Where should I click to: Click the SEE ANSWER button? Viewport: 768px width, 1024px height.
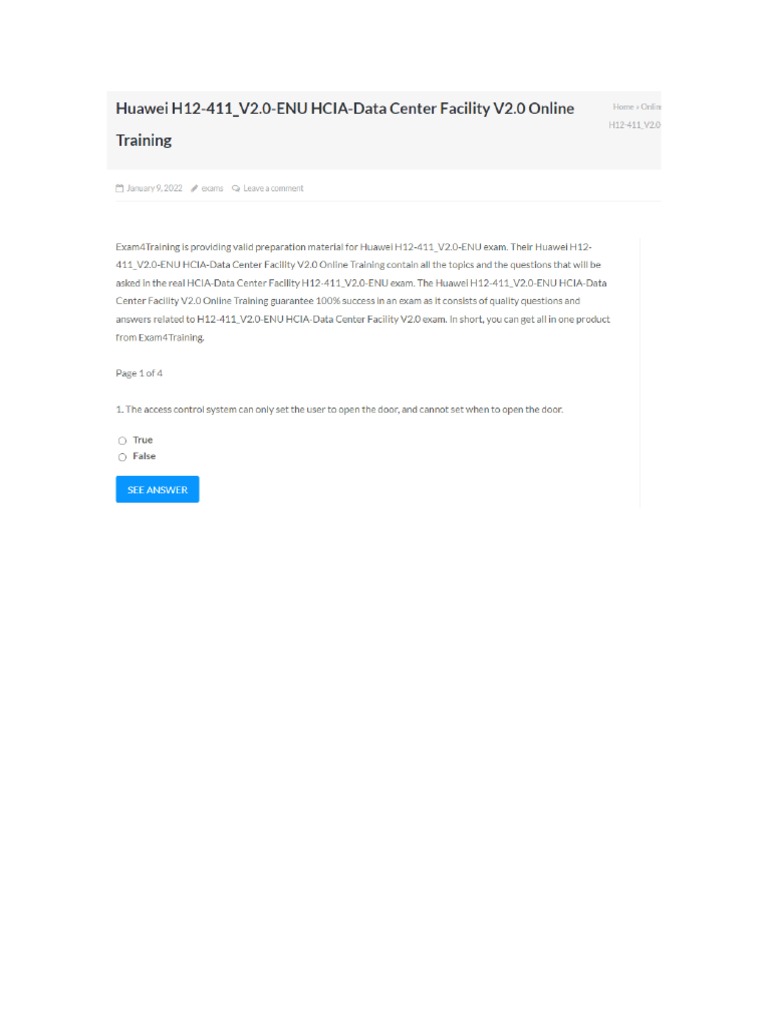(x=157, y=489)
